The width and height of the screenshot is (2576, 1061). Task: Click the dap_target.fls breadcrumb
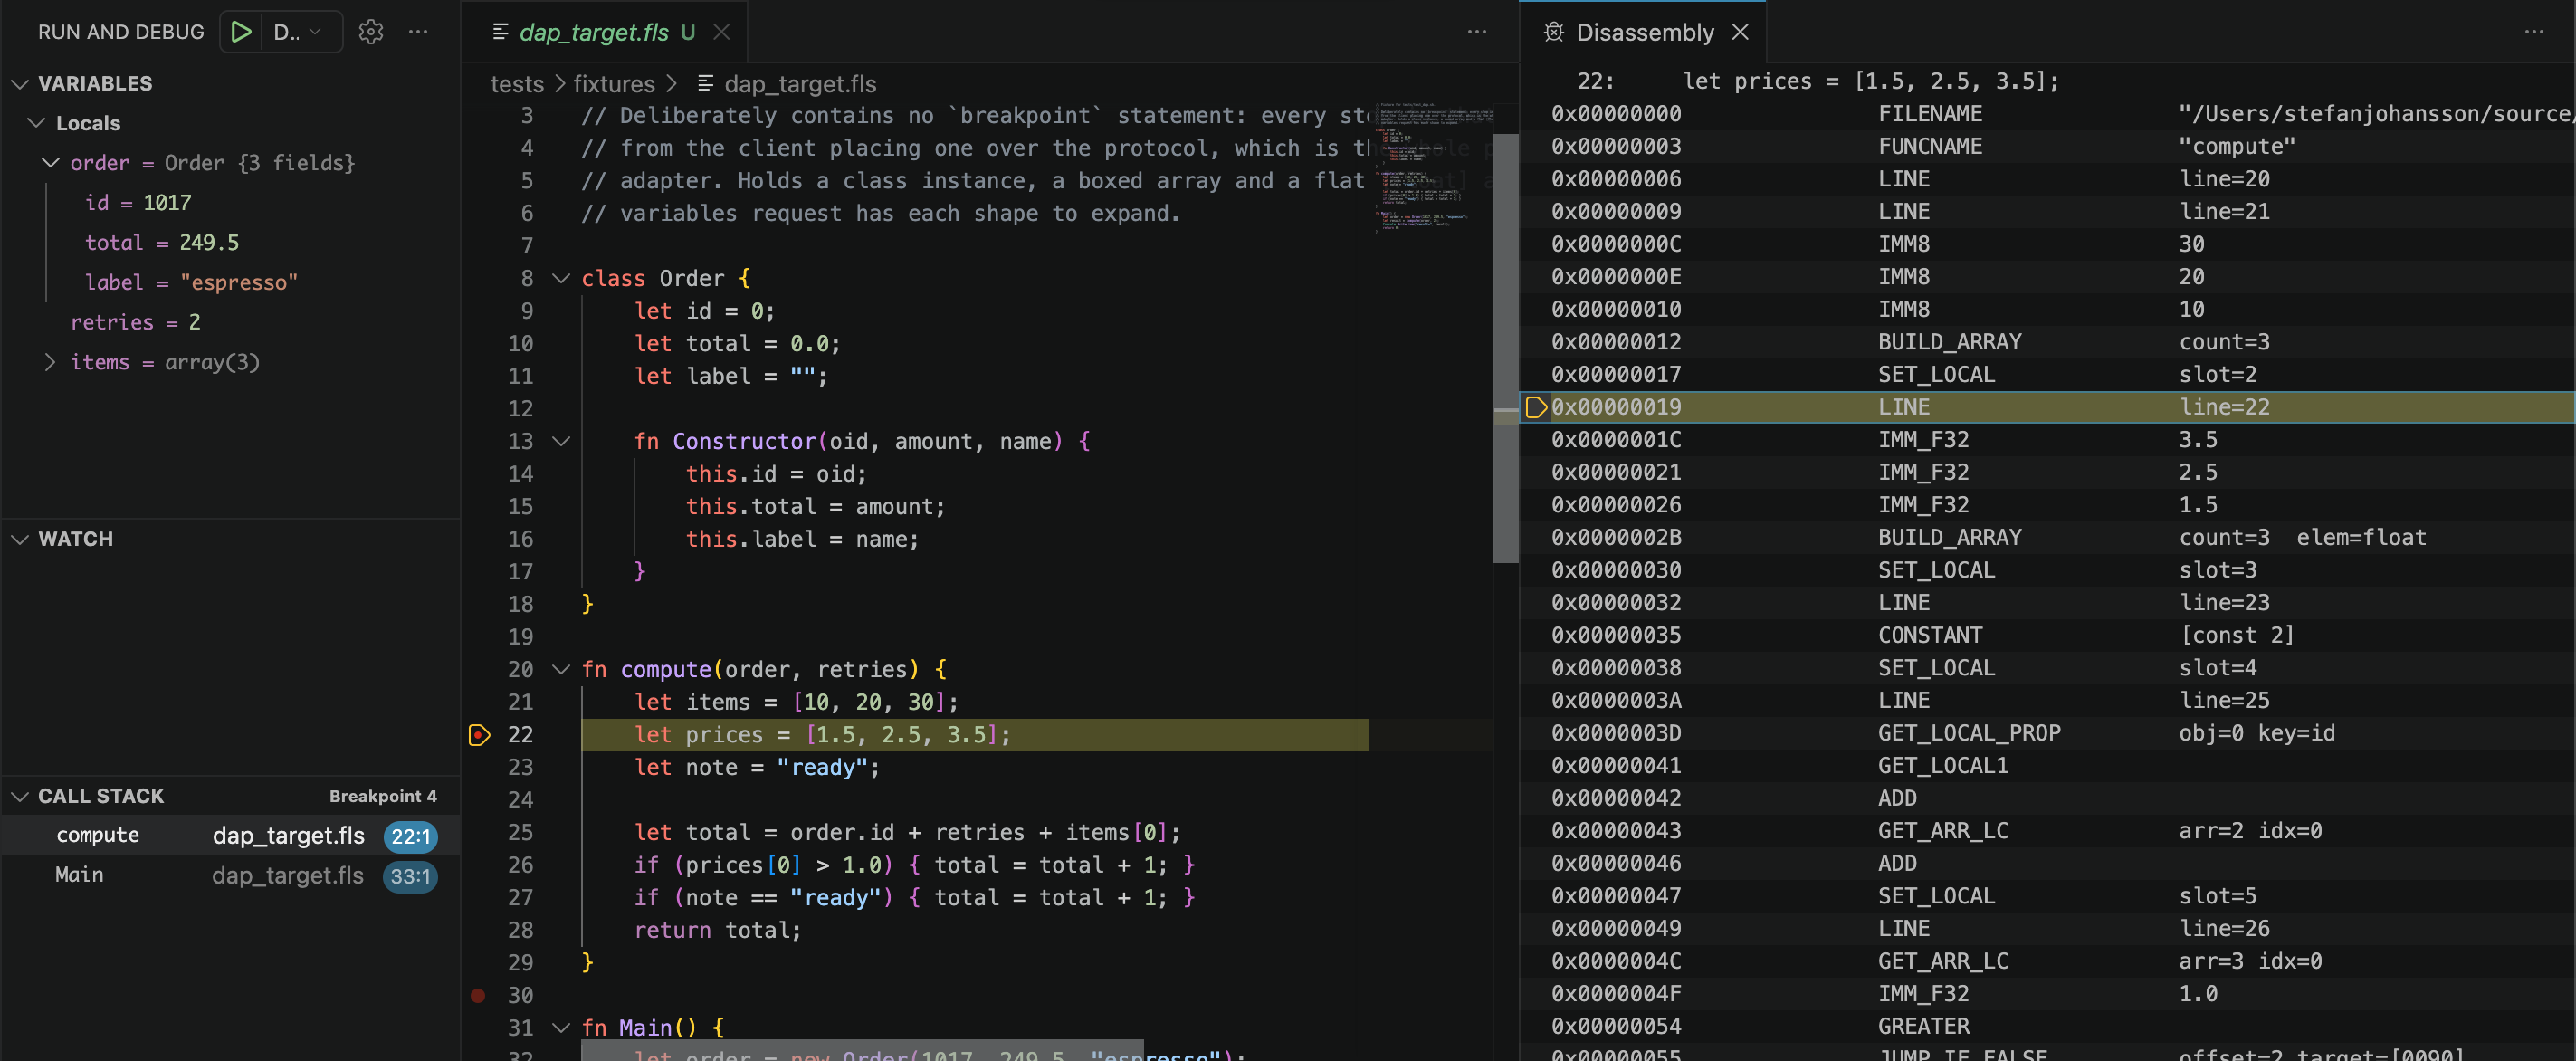coord(800,84)
